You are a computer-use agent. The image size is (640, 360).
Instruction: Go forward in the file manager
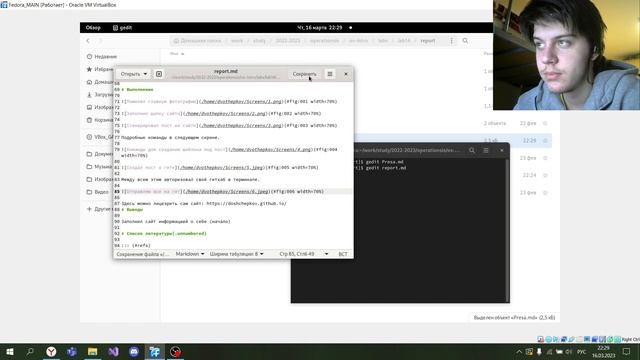[x=100, y=41]
